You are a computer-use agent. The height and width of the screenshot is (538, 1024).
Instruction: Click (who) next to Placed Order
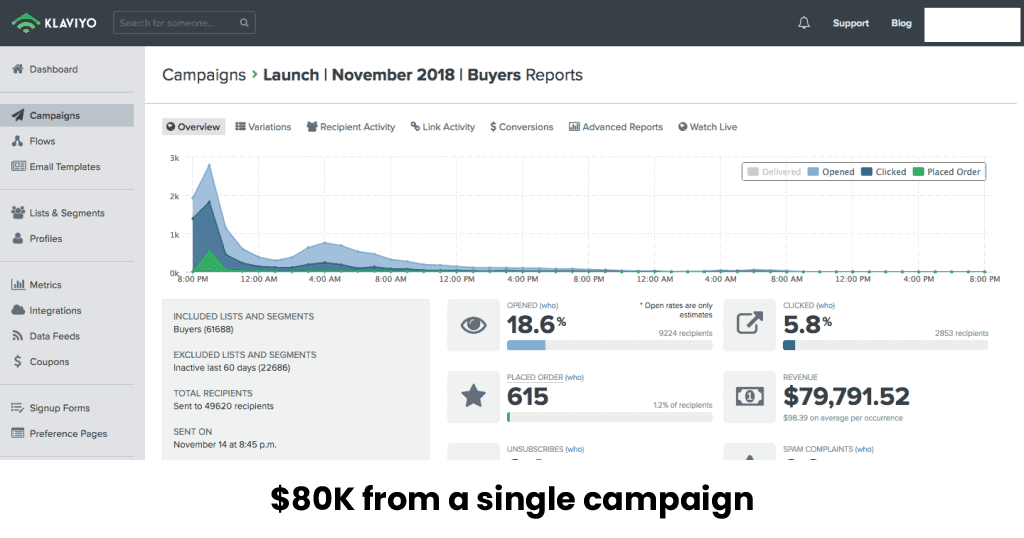pos(574,377)
